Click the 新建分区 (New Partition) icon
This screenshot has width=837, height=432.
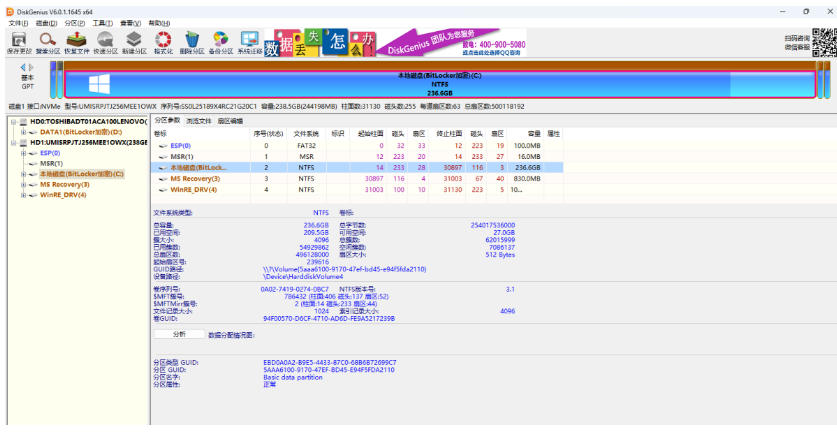coord(134,41)
